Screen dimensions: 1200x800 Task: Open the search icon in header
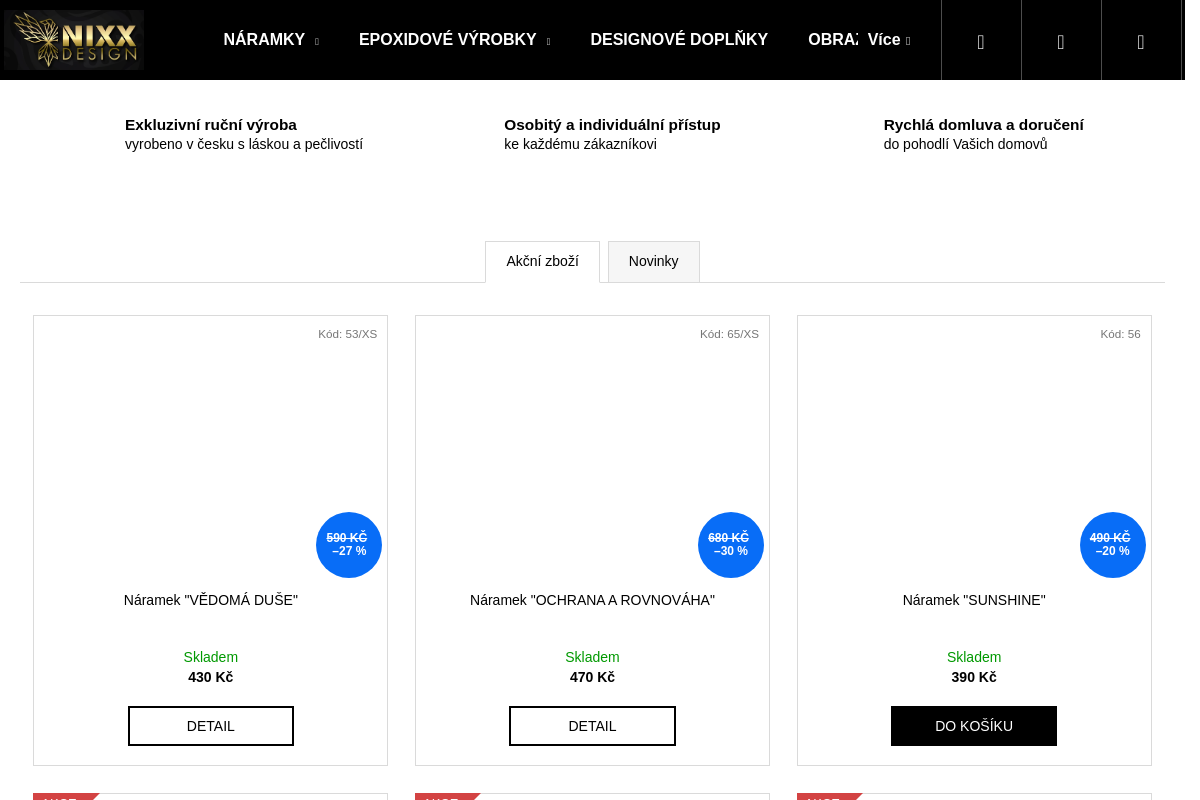[981, 41]
